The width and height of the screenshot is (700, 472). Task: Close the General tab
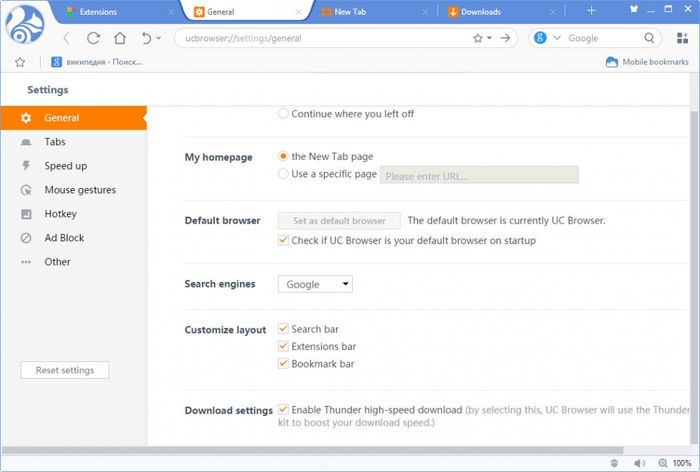click(298, 12)
